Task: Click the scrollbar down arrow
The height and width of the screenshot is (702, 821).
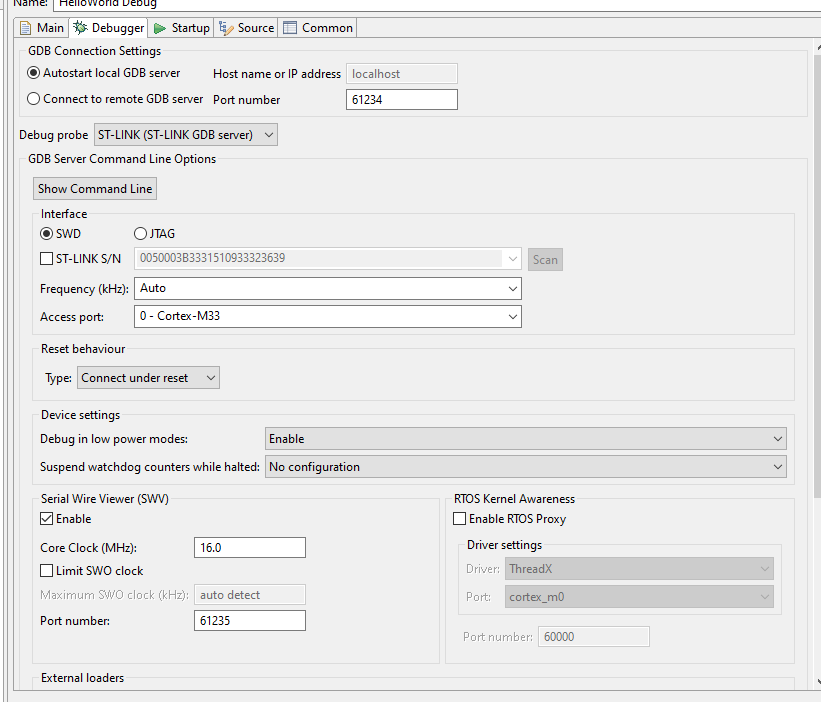Action: click(x=818, y=682)
